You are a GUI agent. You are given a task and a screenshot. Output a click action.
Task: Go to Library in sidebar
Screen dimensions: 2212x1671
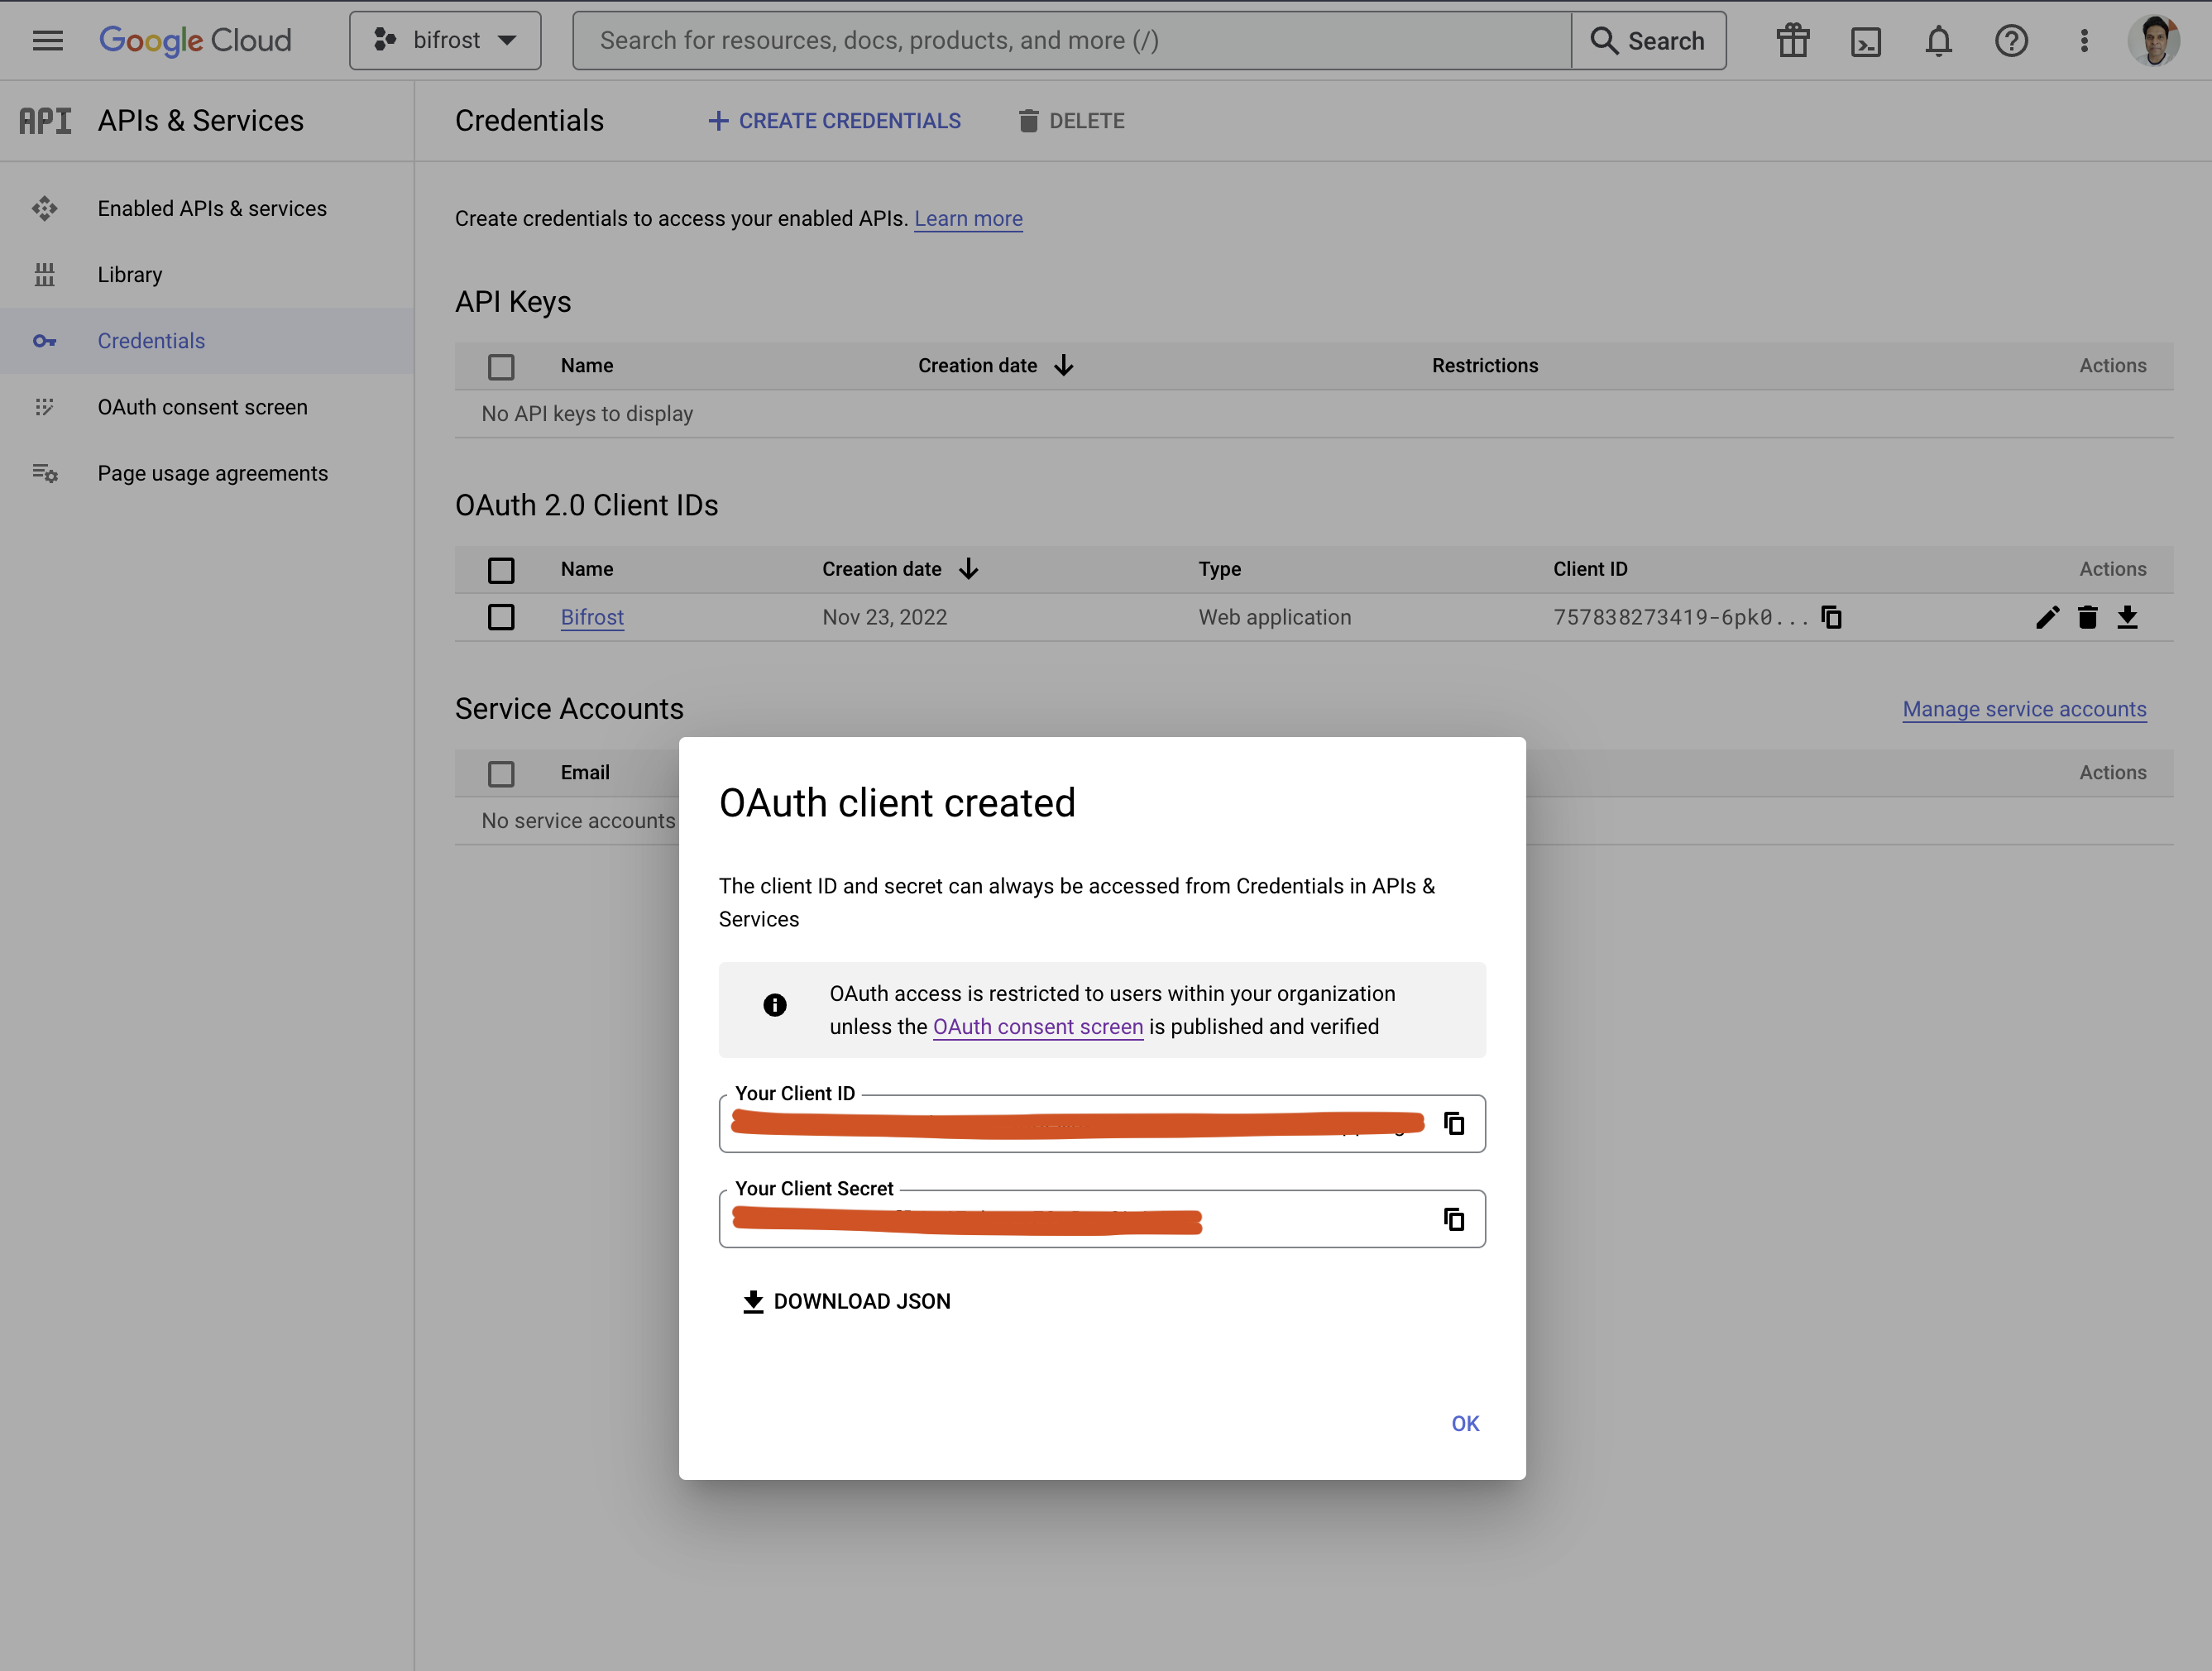point(130,275)
